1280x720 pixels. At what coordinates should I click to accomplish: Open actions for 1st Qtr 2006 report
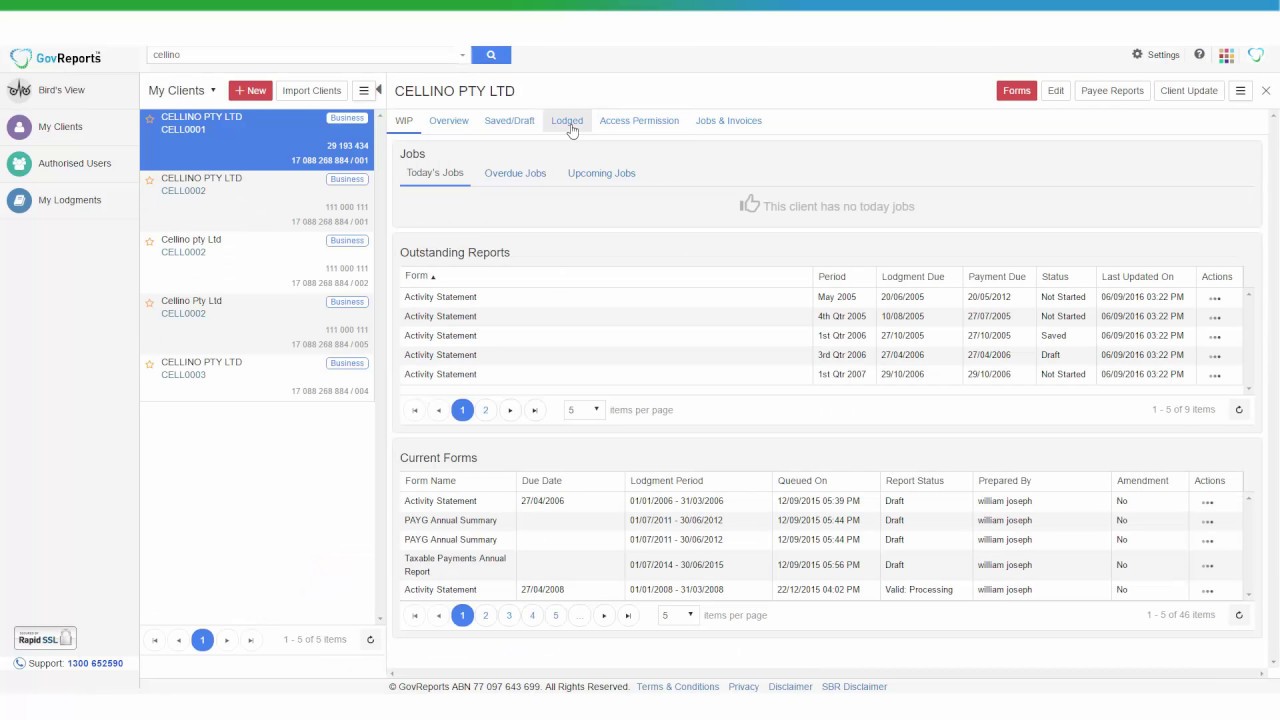(1215, 336)
